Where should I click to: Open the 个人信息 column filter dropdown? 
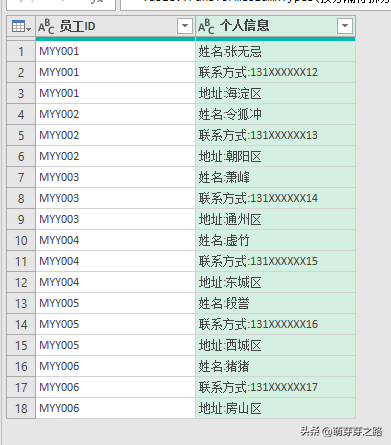pos(345,26)
